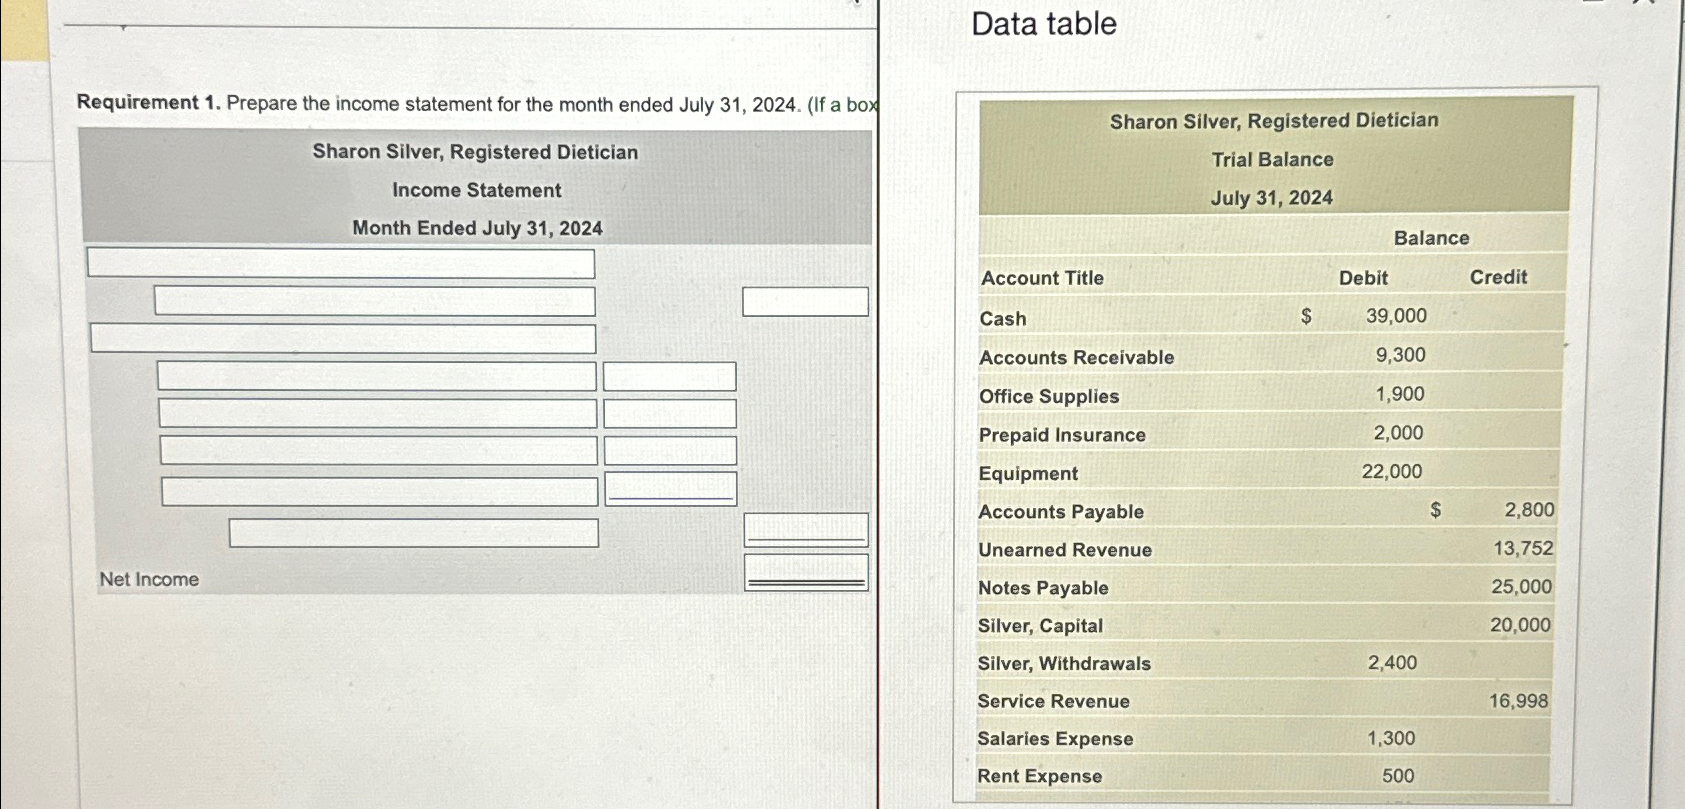Screen dimensions: 1685x809
Task: Select the Accounts Receivable row label
Action: click(x=1076, y=358)
